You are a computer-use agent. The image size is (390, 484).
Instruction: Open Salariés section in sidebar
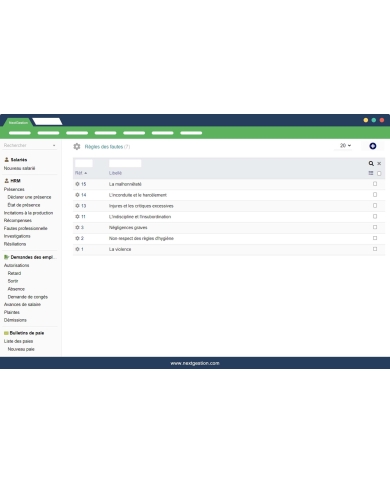pyautogui.click(x=19, y=160)
